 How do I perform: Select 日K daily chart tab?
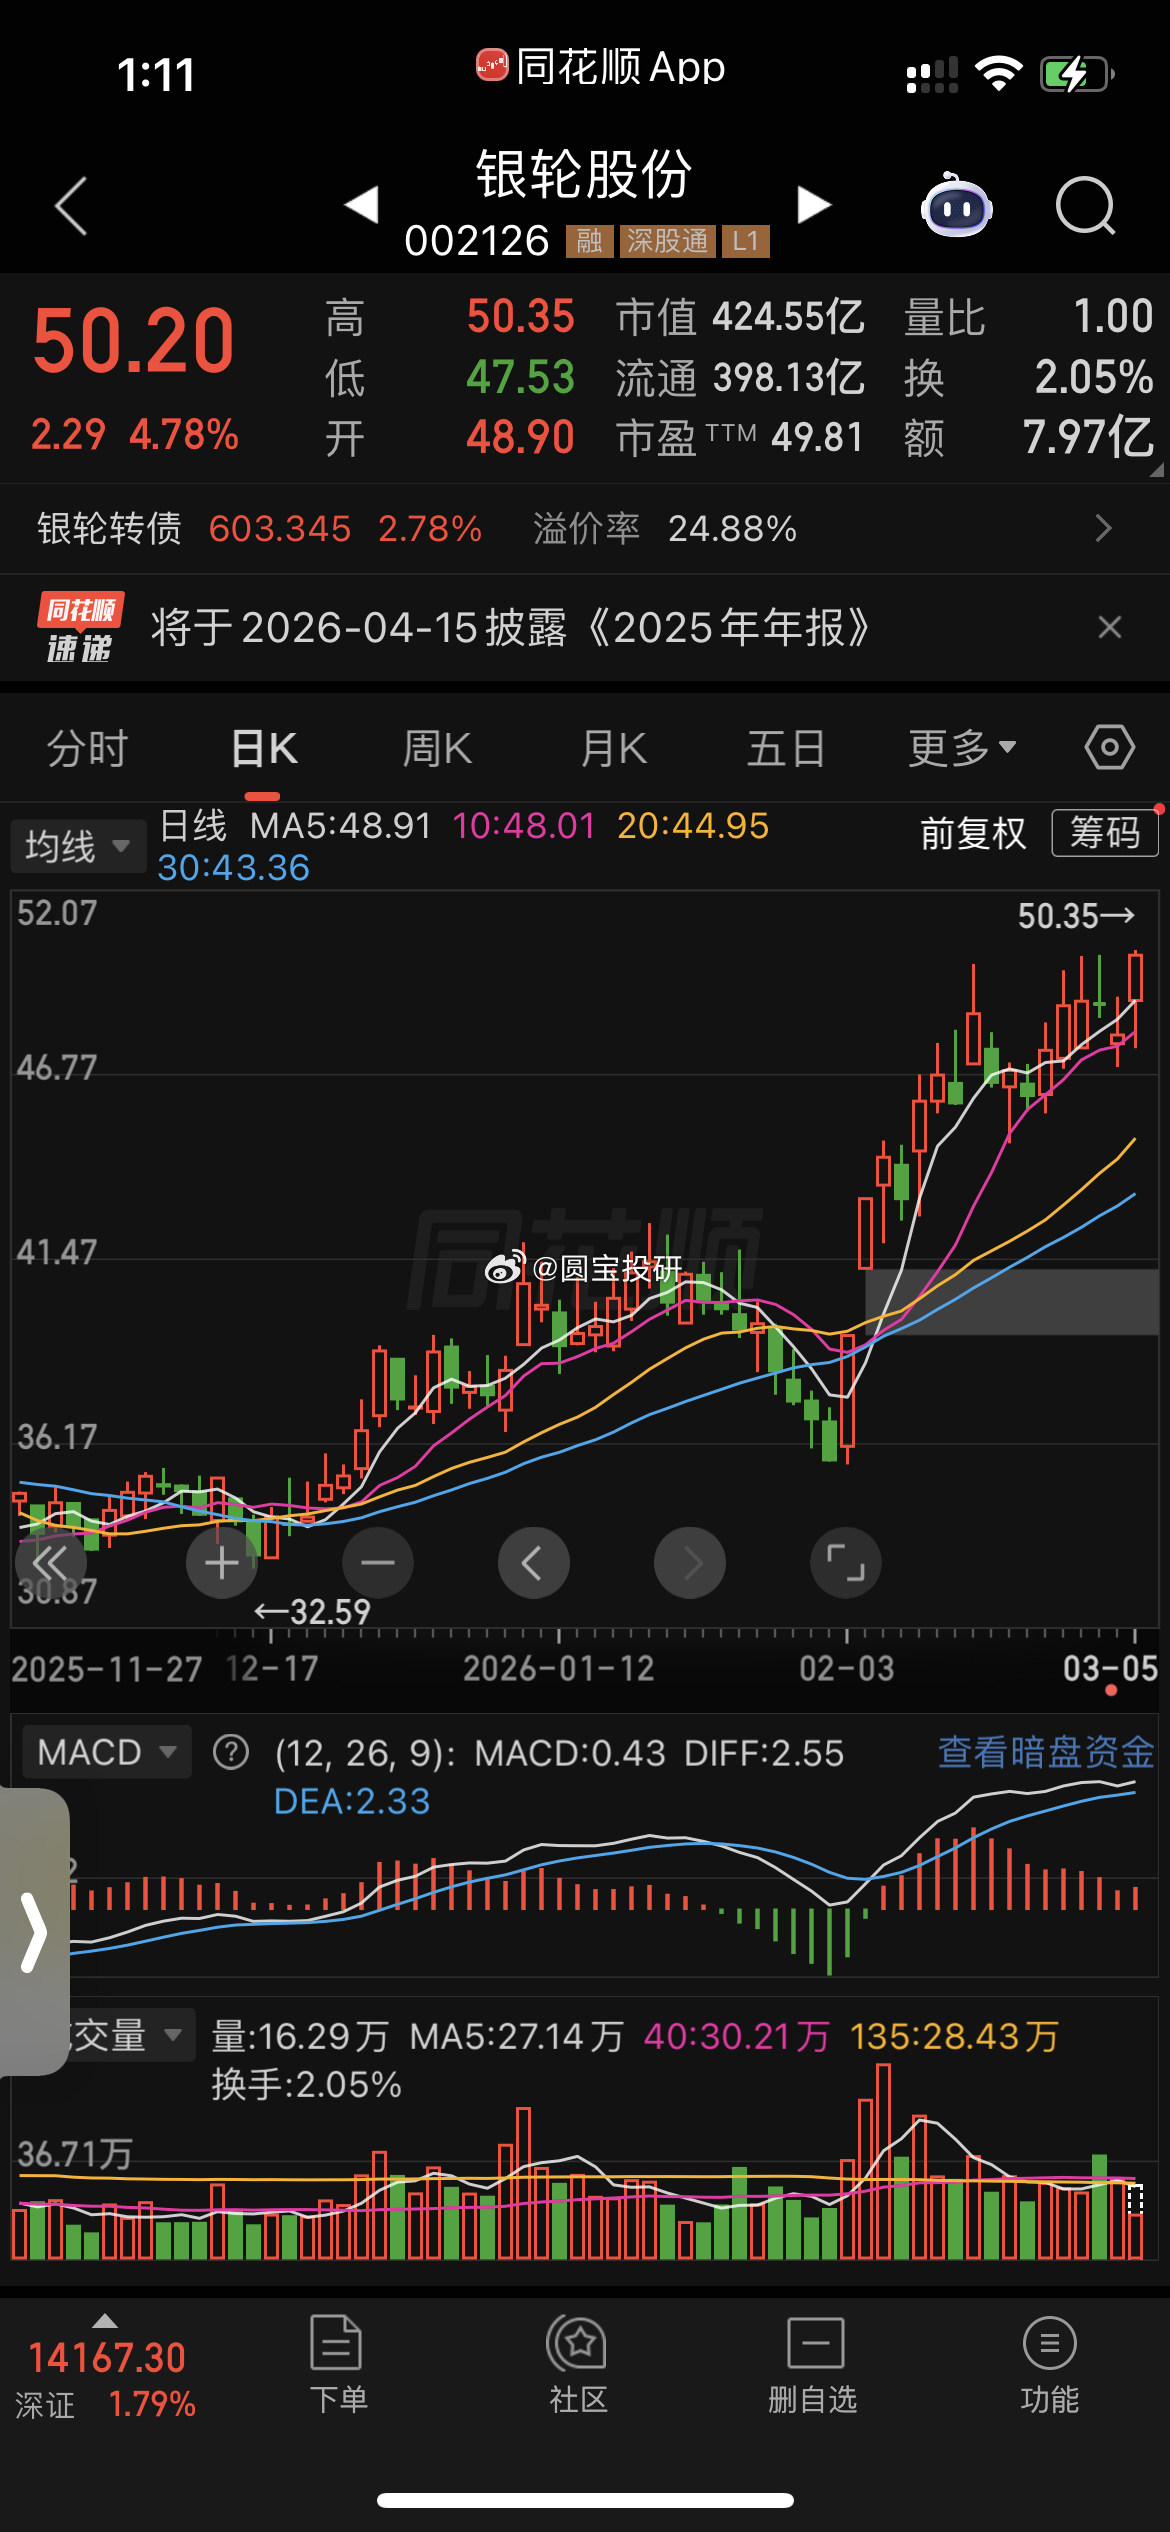[264, 748]
